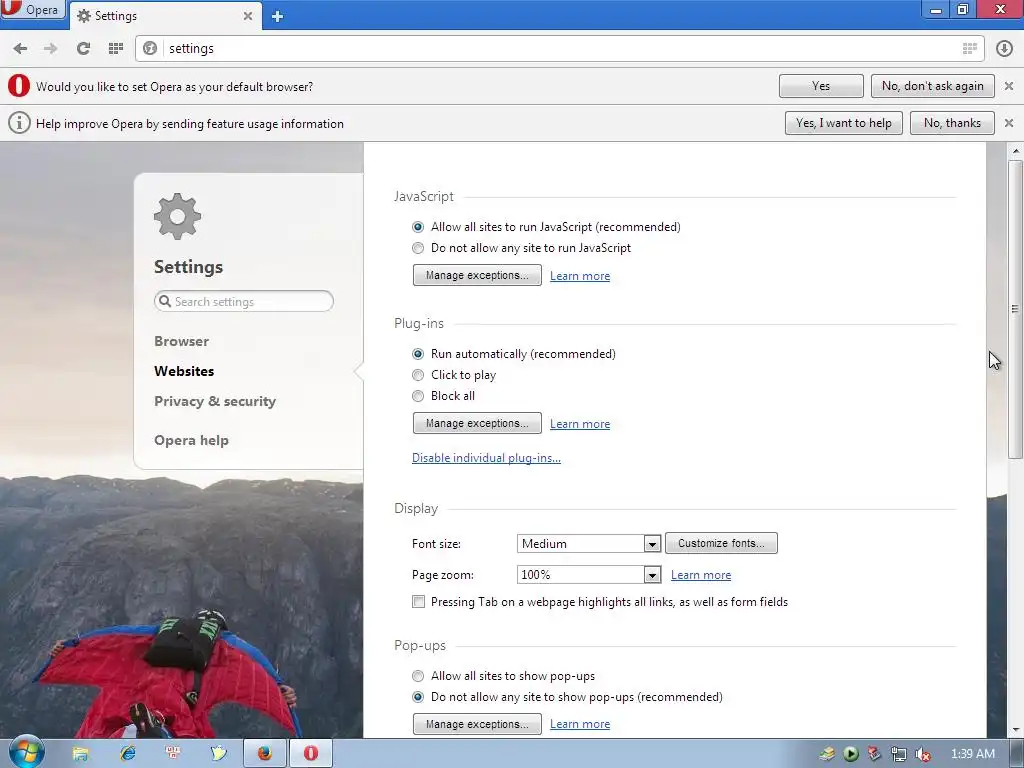The width and height of the screenshot is (1024, 768).
Task: Click the Opera taskbar button
Action: 311,754
